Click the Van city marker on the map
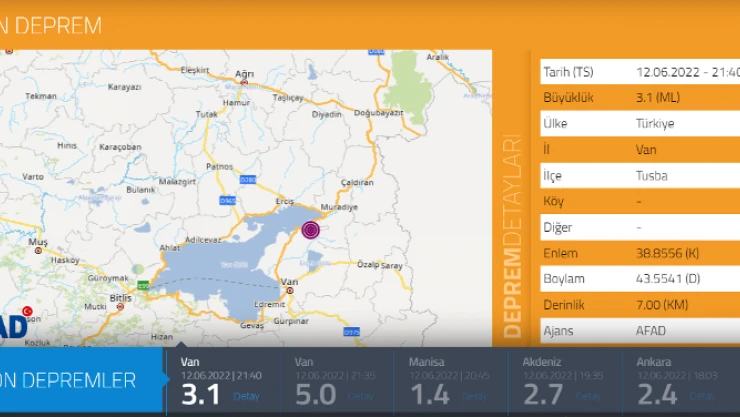This screenshot has height=417, width=740. [287, 273]
